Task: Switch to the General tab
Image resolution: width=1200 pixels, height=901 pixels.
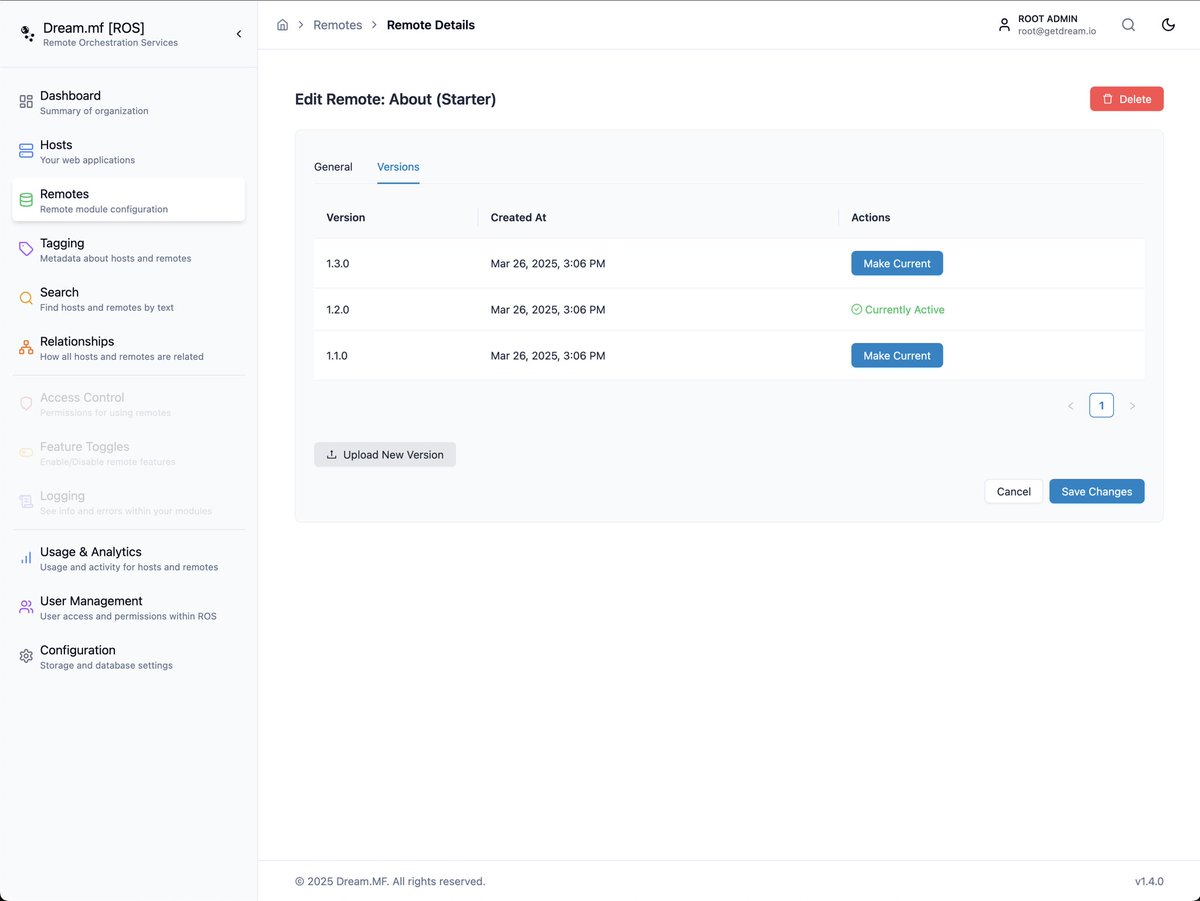Action: click(333, 167)
